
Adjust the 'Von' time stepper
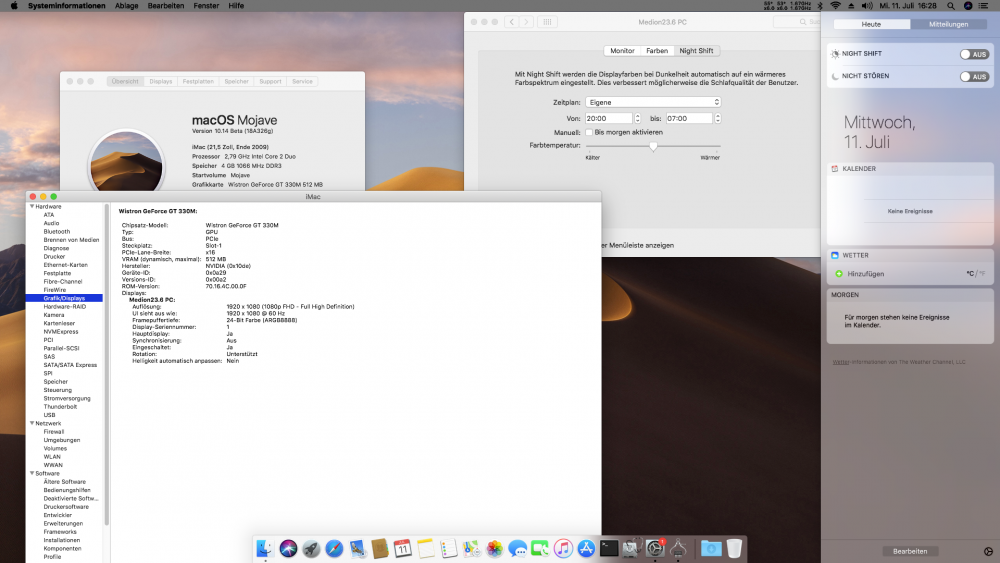coord(637,119)
